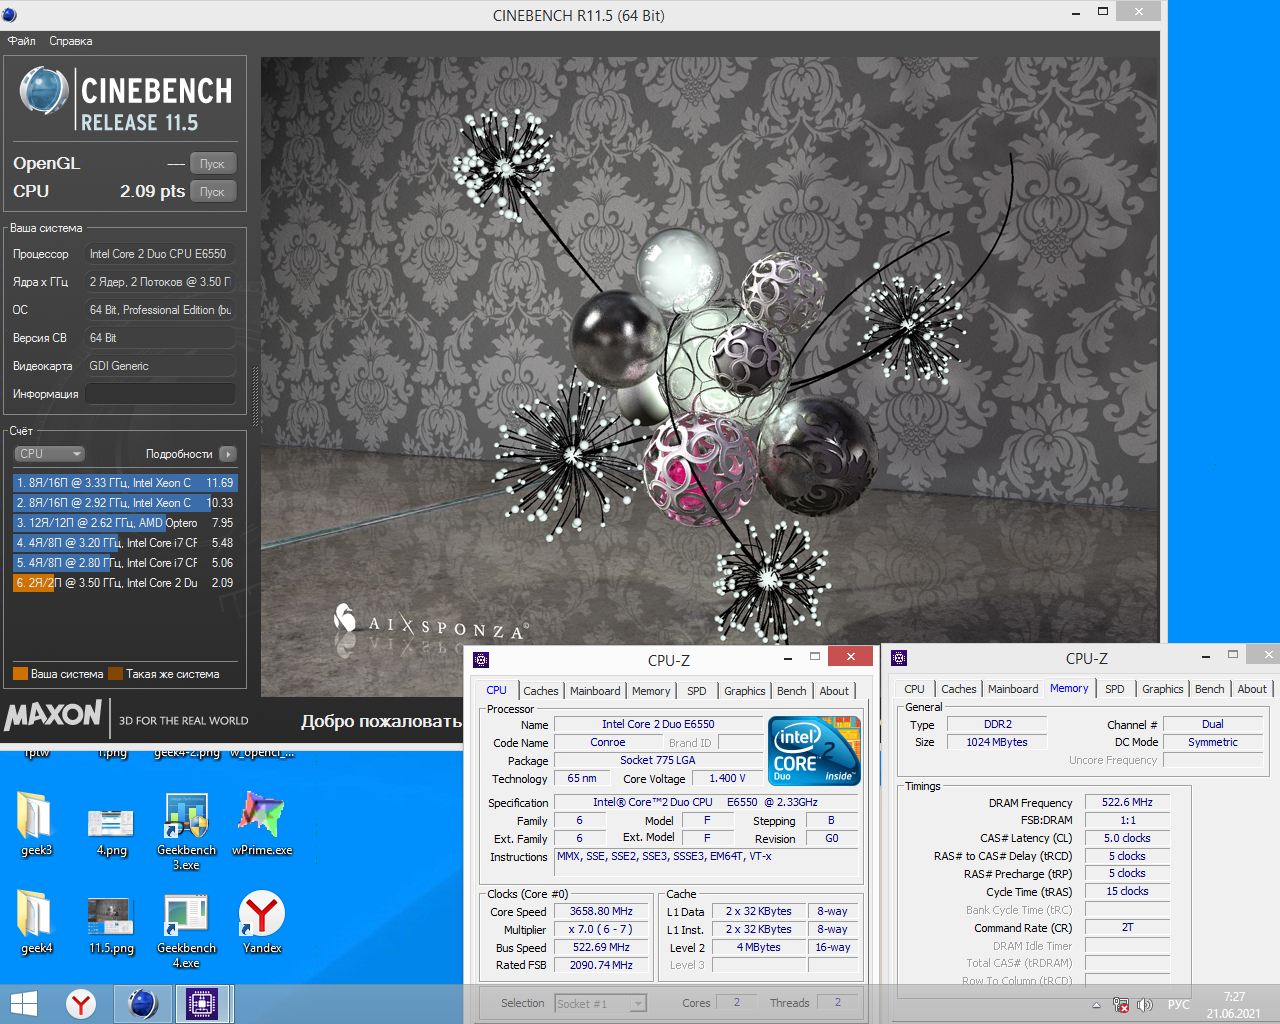
Task: Open Mainboard tab in right CPU-Z window
Action: (1013, 689)
